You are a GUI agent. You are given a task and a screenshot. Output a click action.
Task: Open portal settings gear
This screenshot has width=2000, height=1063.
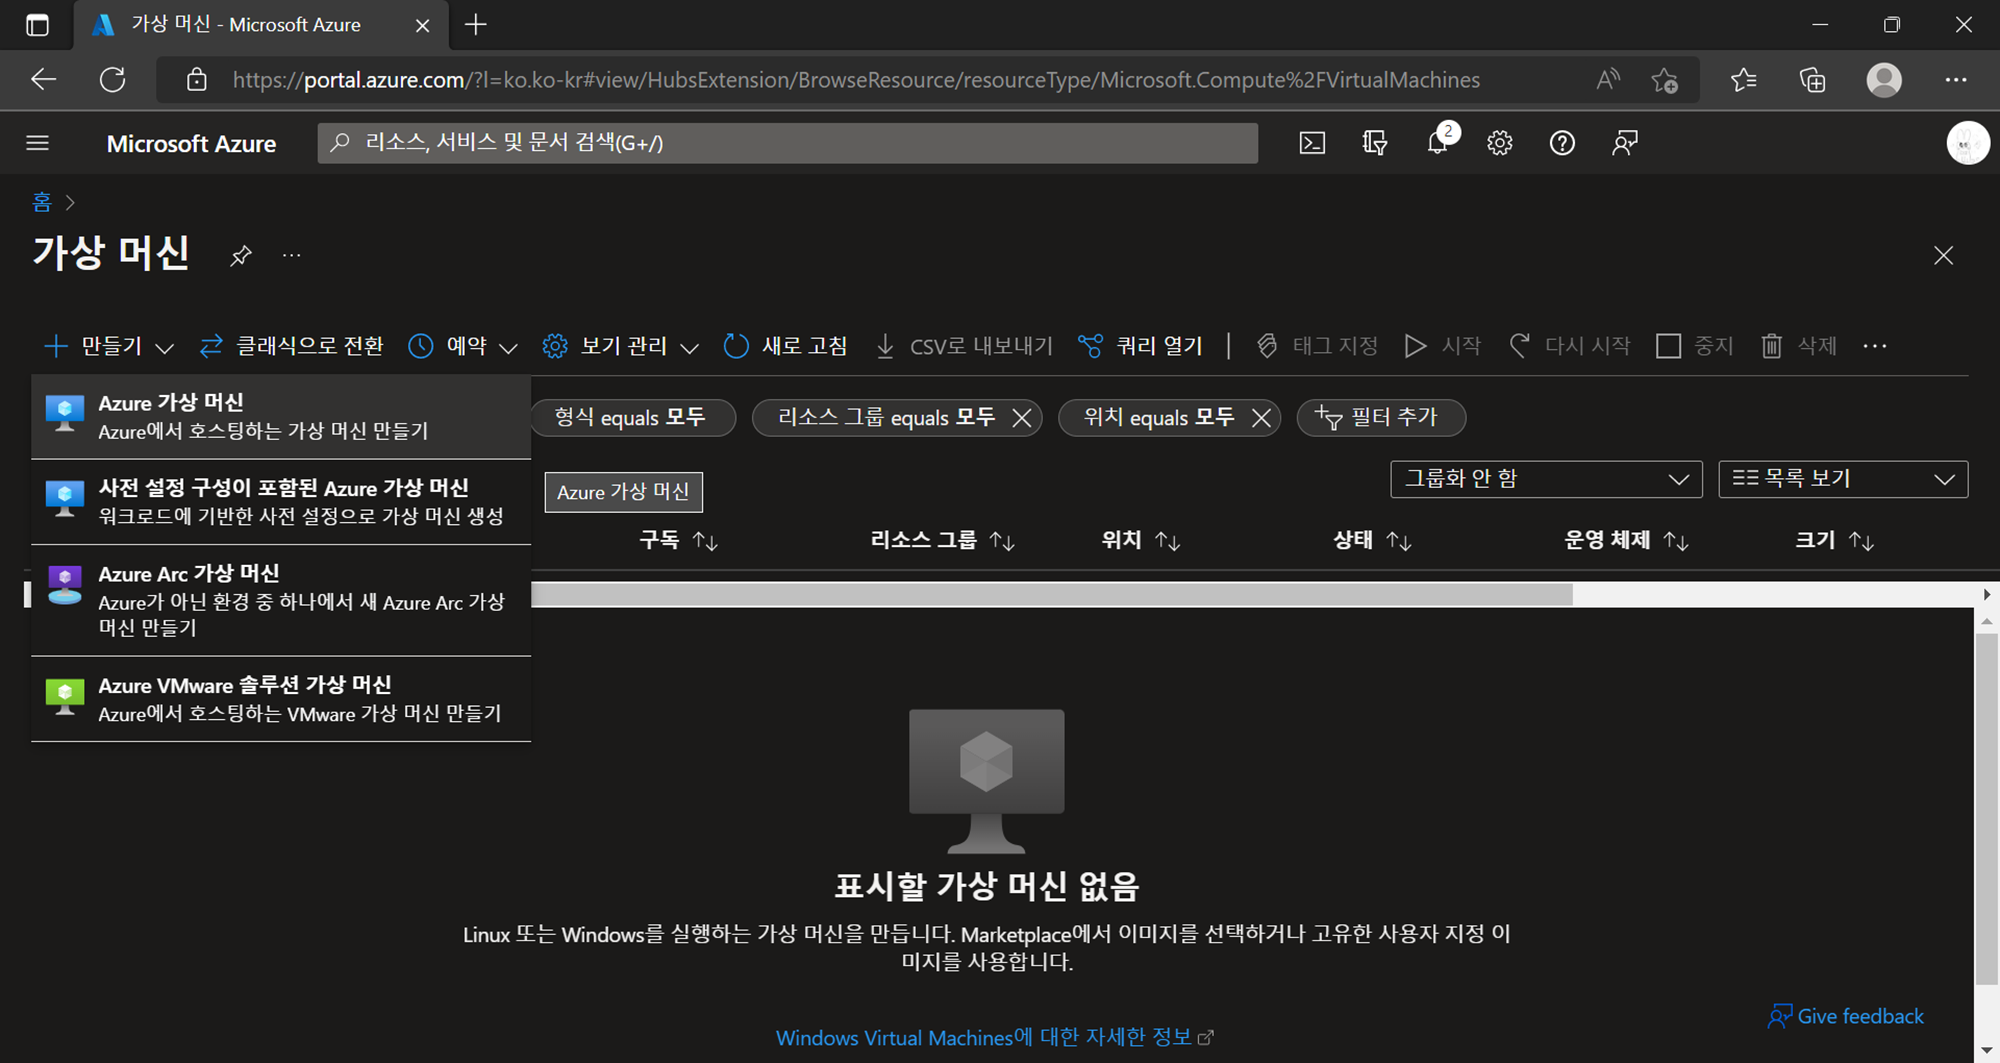coord(1499,143)
